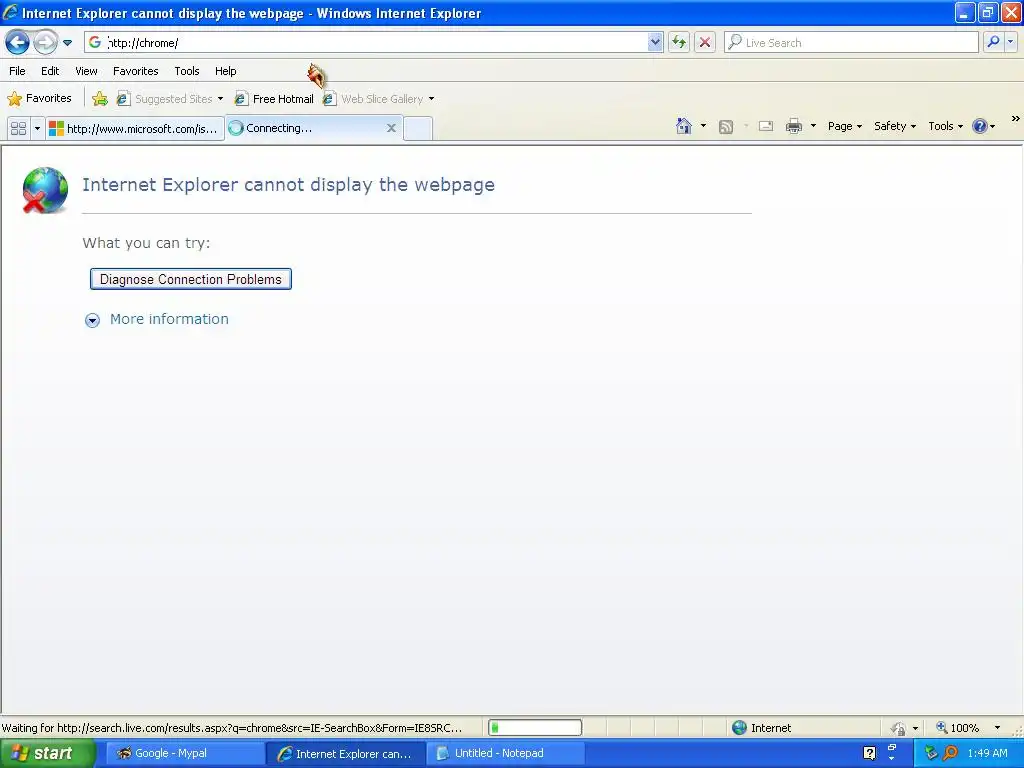
Task: Expand the Web Slice Gallery dropdown arrow
Action: tap(431, 99)
